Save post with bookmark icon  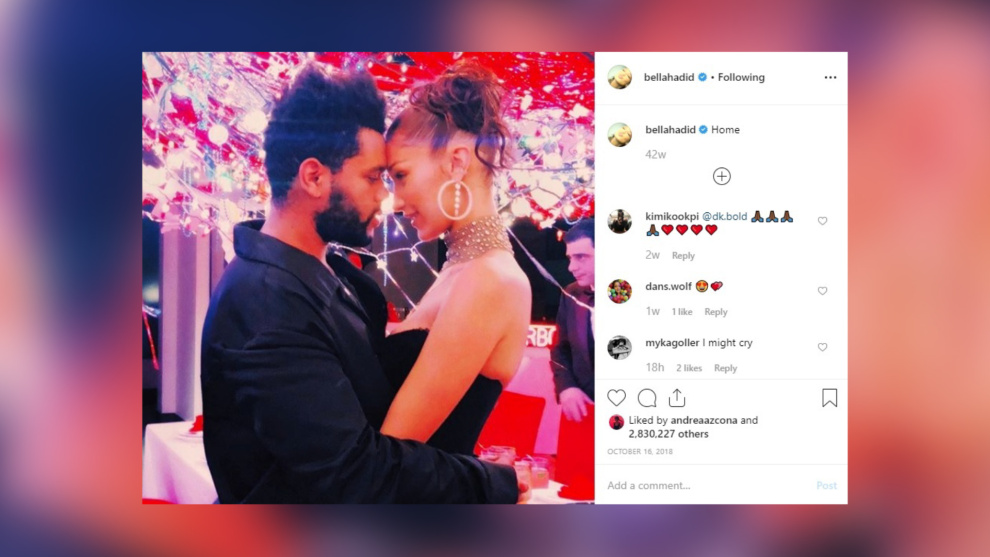[x=830, y=398]
